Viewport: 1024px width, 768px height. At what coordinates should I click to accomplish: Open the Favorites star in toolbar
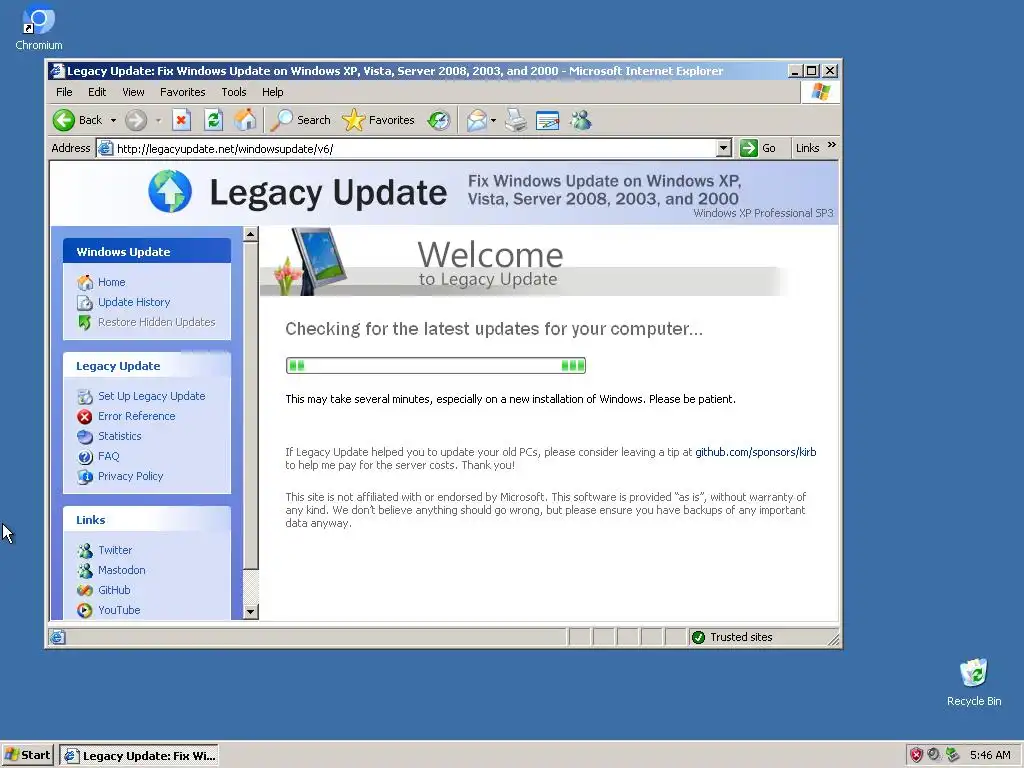tap(379, 120)
